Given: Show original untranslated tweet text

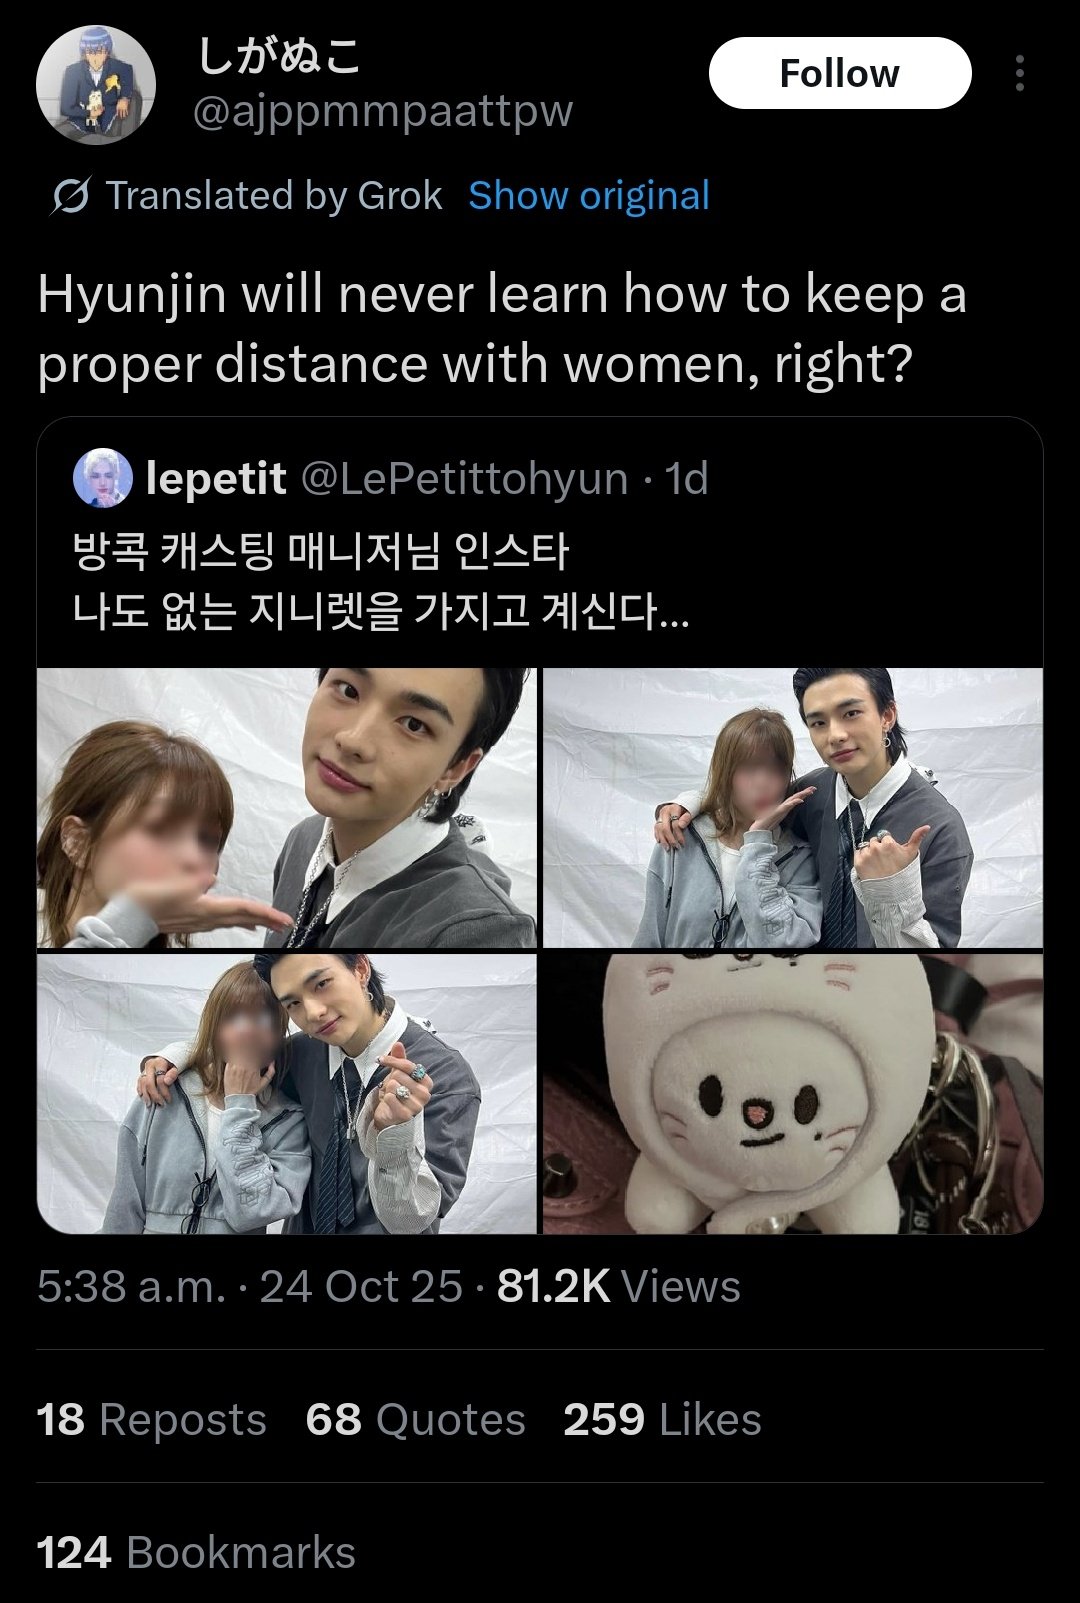Looking at the screenshot, I should click(x=587, y=195).
